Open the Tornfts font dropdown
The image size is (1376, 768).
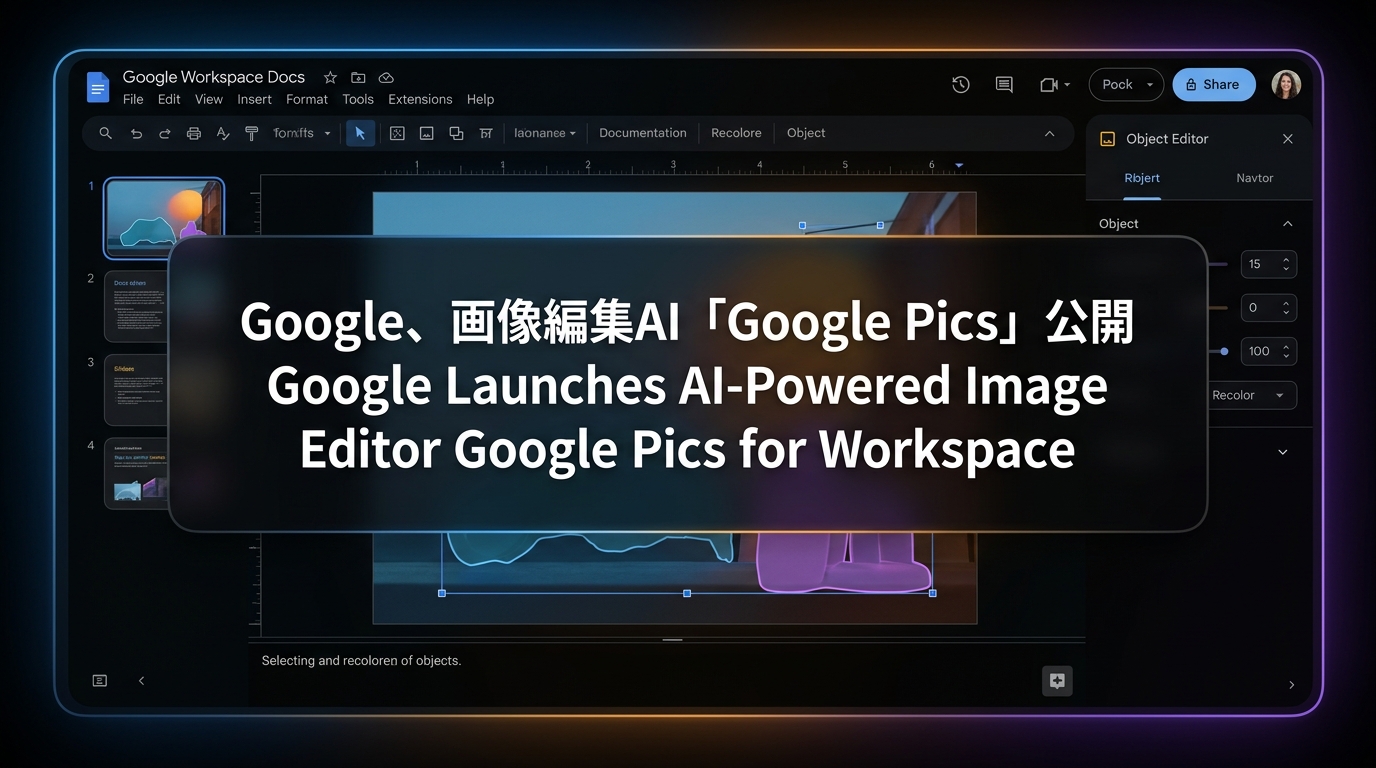[x=301, y=133]
